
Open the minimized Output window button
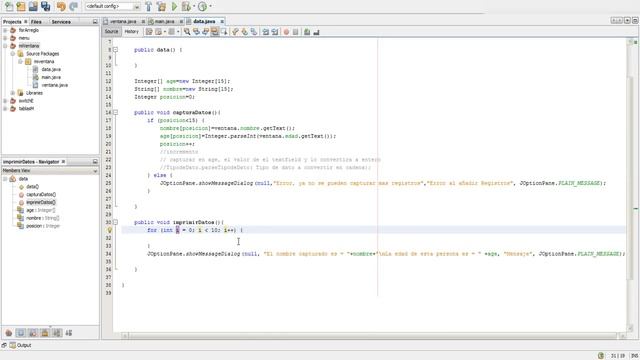(x=20, y=345)
